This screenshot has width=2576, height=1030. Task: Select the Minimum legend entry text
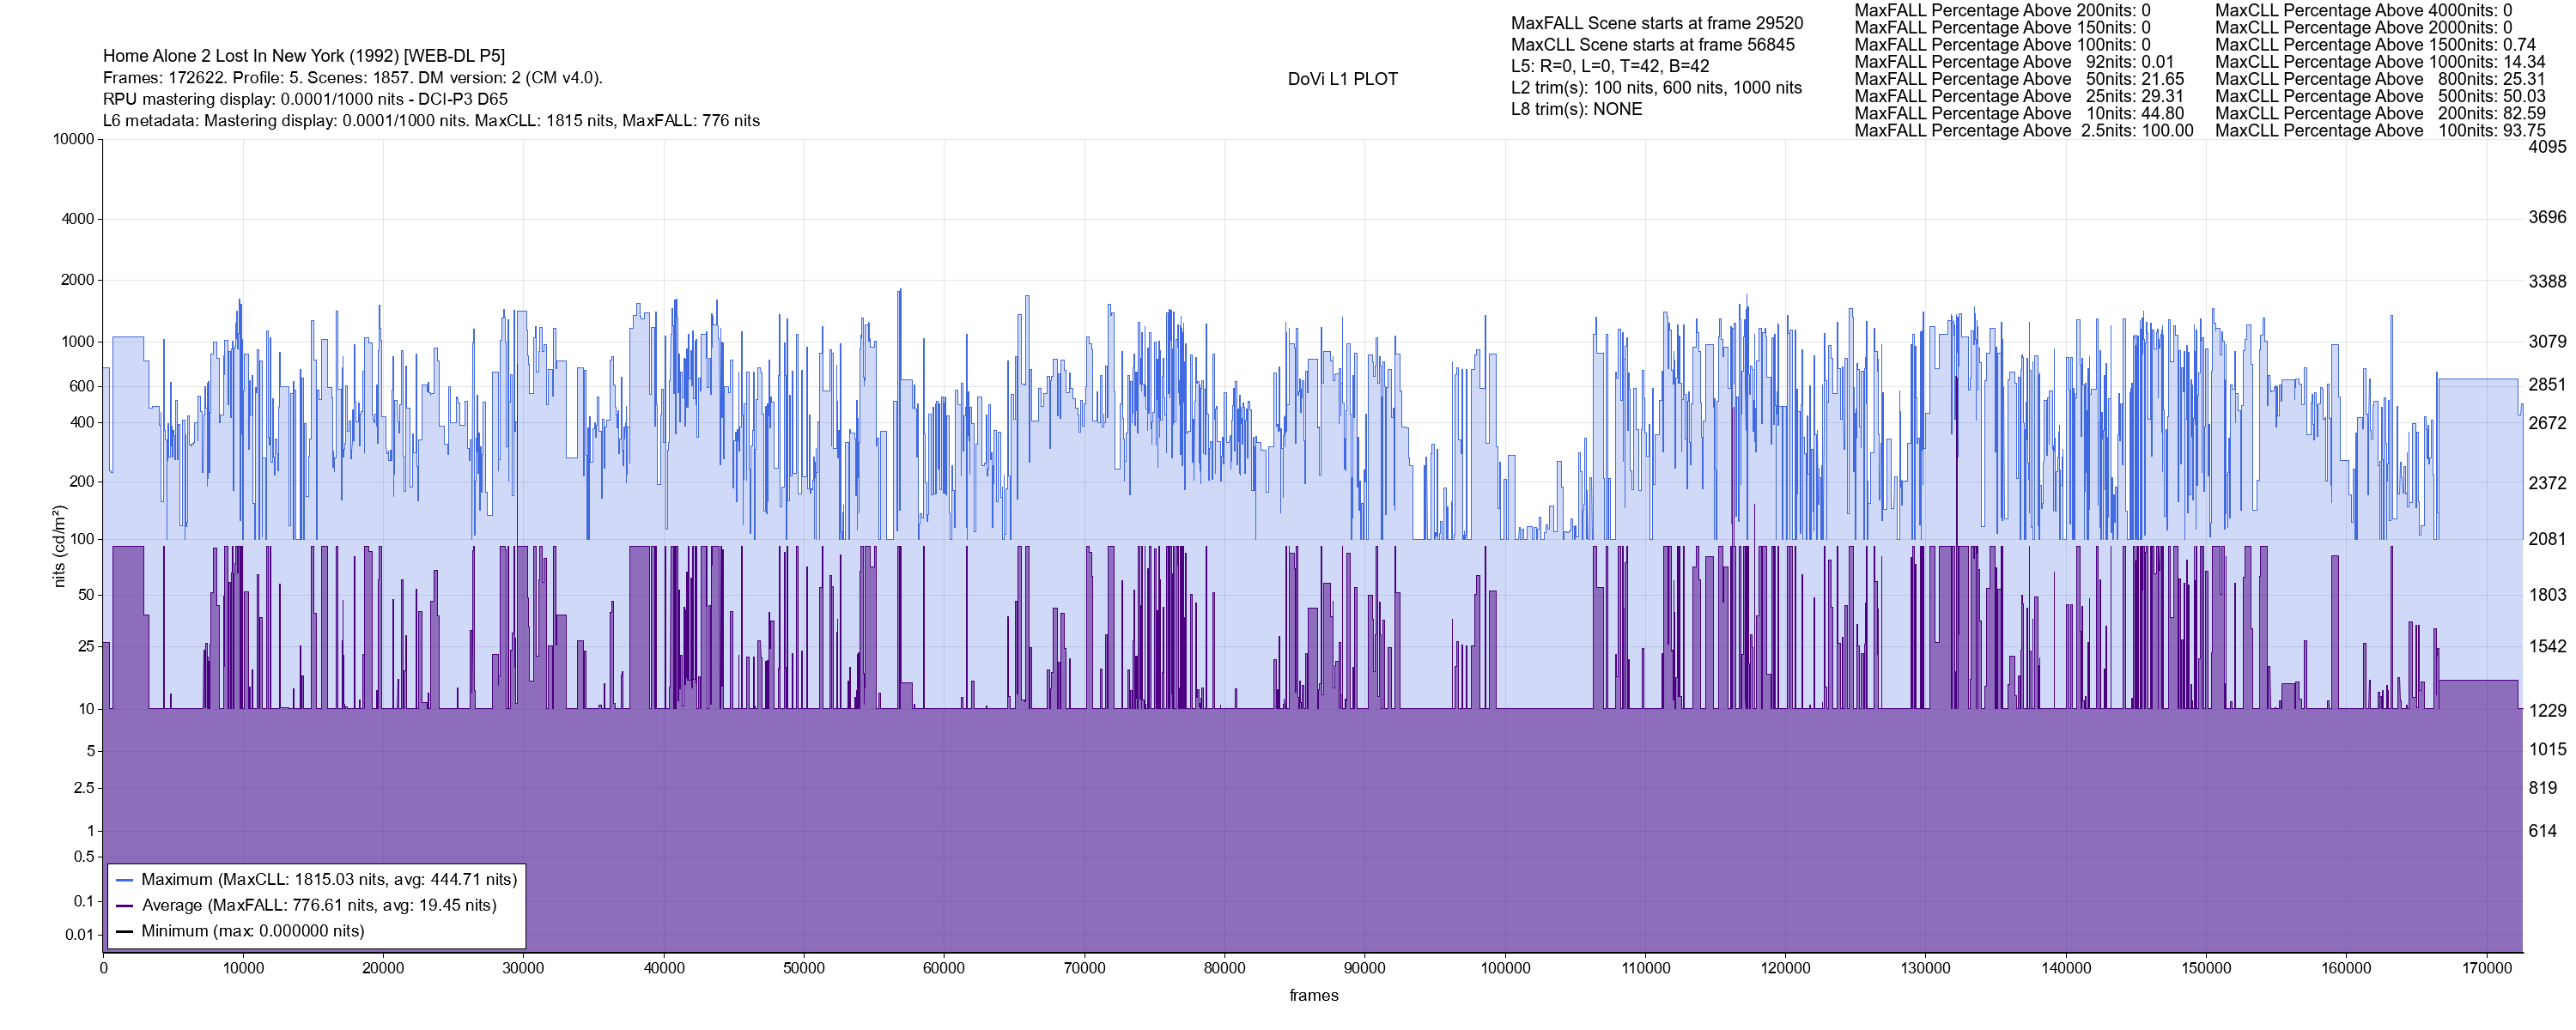pyautogui.click(x=253, y=931)
